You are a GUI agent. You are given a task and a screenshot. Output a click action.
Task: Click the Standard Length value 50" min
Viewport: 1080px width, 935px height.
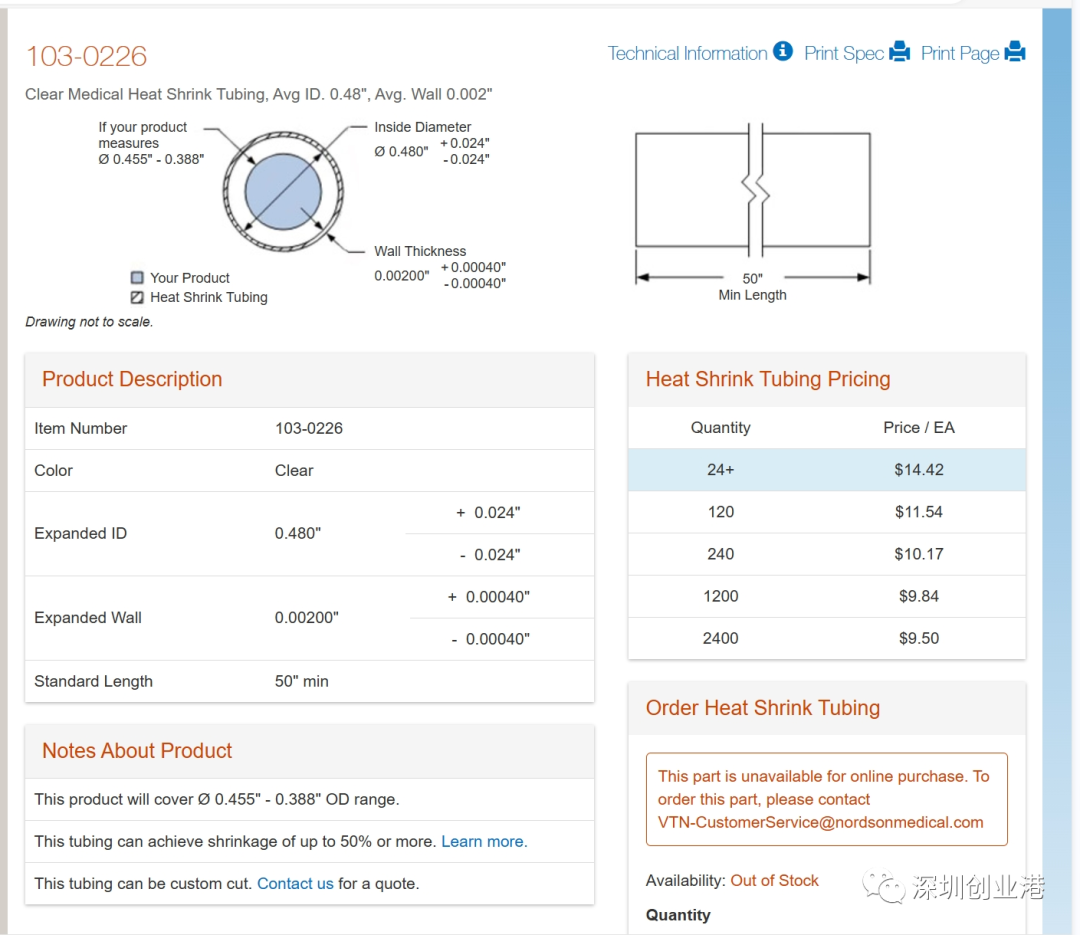coord(302,681)
